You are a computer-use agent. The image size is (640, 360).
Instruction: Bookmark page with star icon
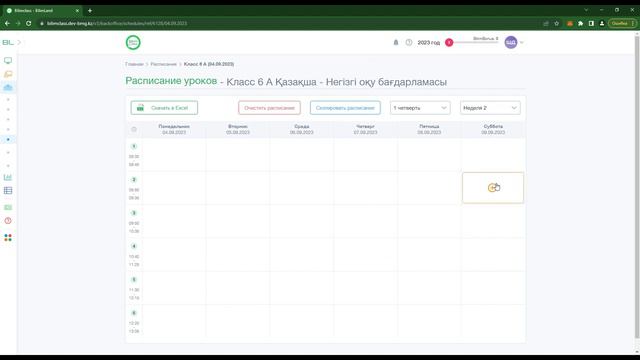[556, 23]
